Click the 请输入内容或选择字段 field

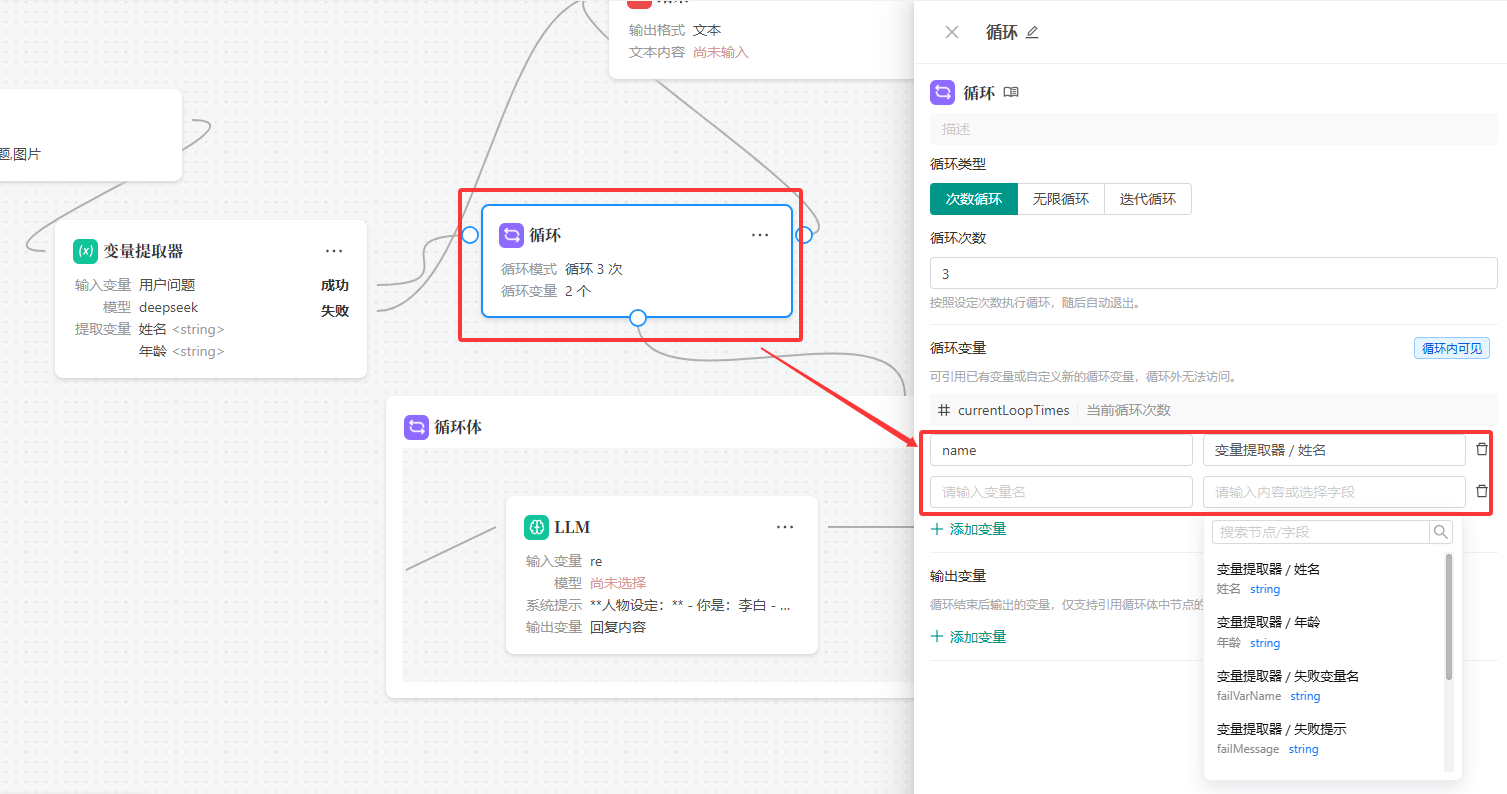[1334, 492]
